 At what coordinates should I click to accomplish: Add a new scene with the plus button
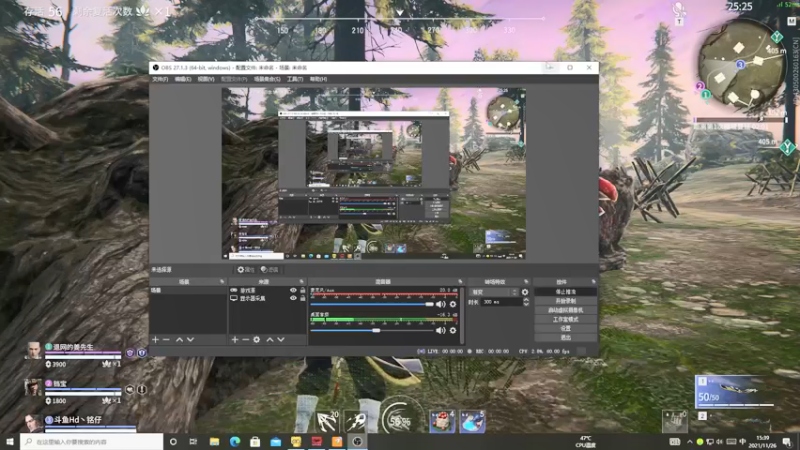156,339
